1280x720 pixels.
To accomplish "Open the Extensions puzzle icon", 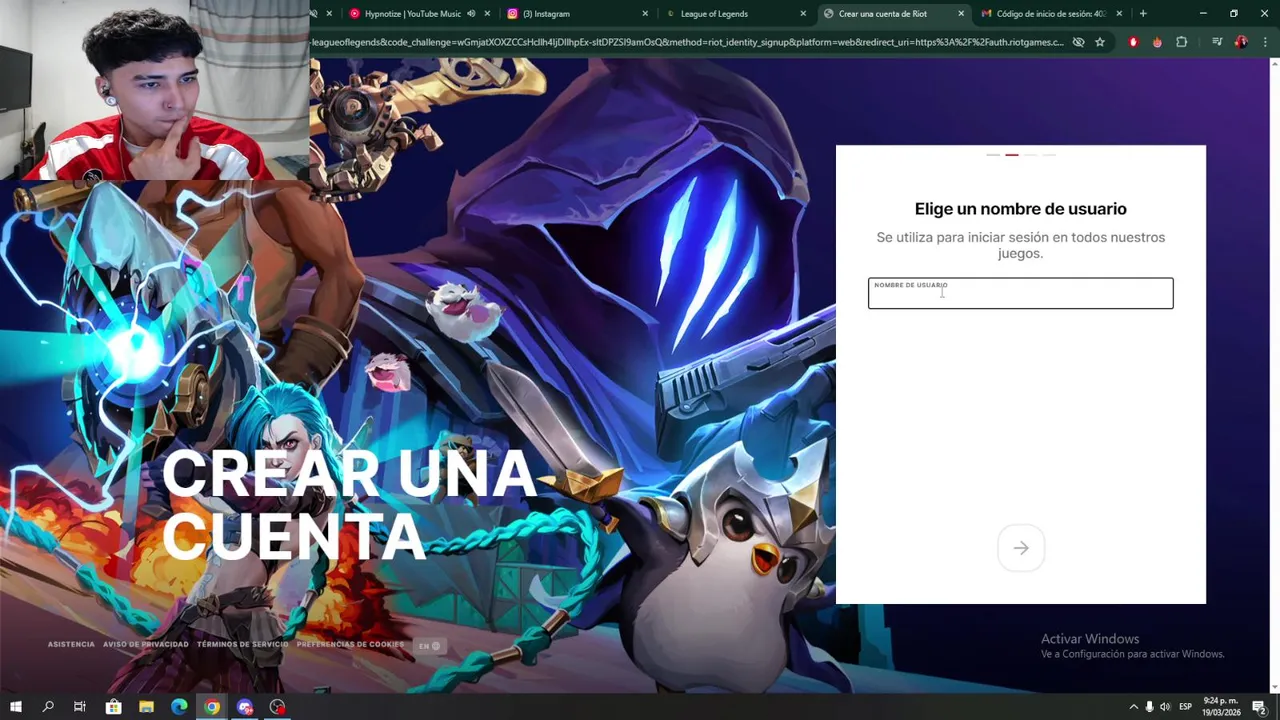I will (x=1181, y=42).
